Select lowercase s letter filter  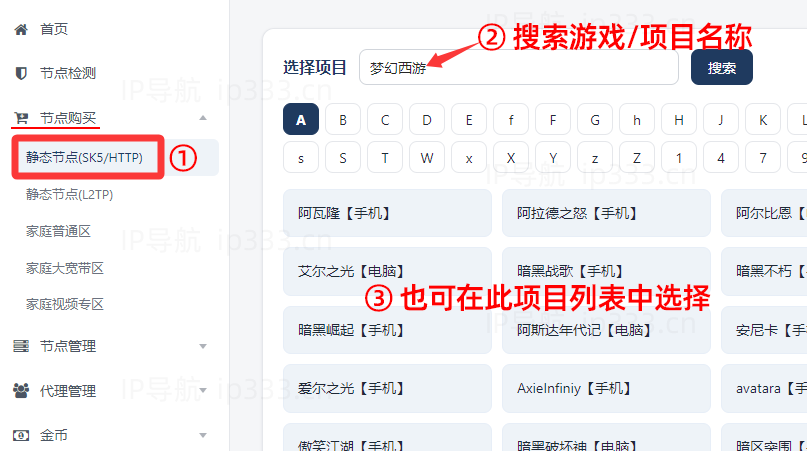point(301,158)
